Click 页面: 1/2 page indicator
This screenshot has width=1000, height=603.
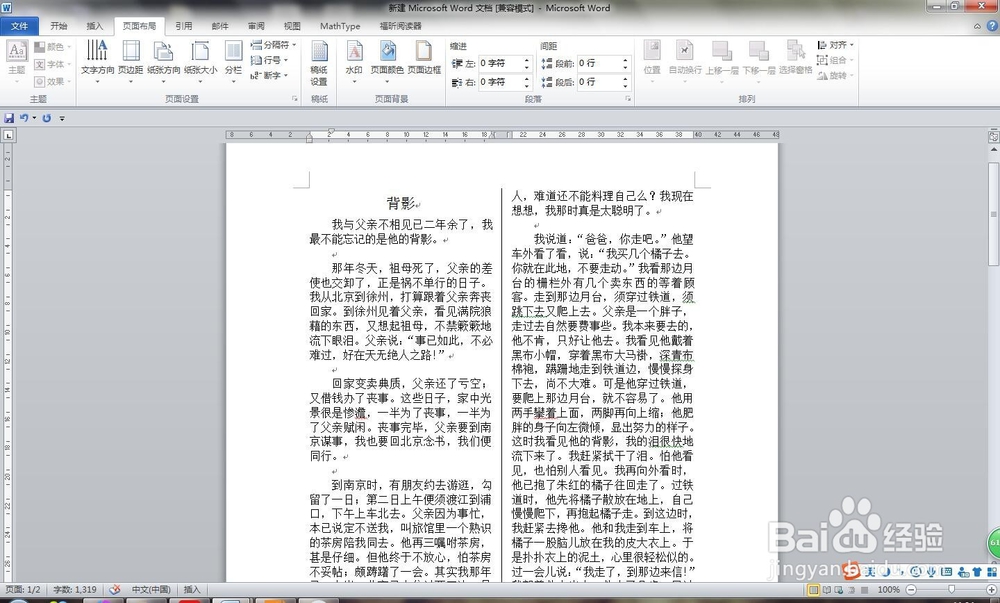pos(23,590)
